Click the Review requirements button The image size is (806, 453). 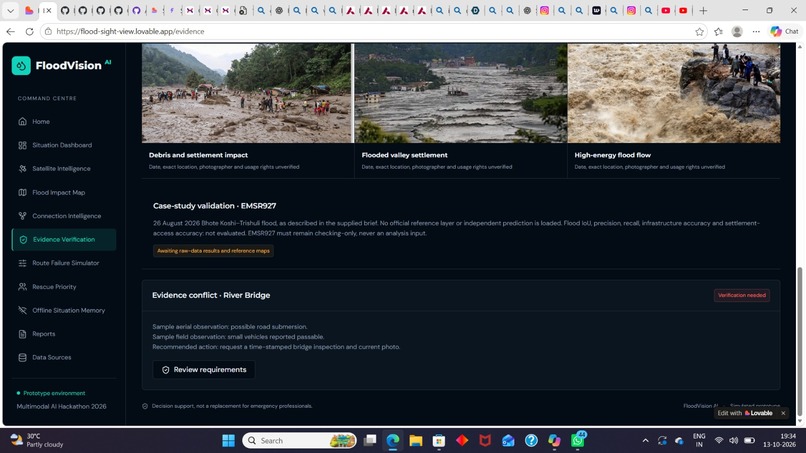coord(204,370)
